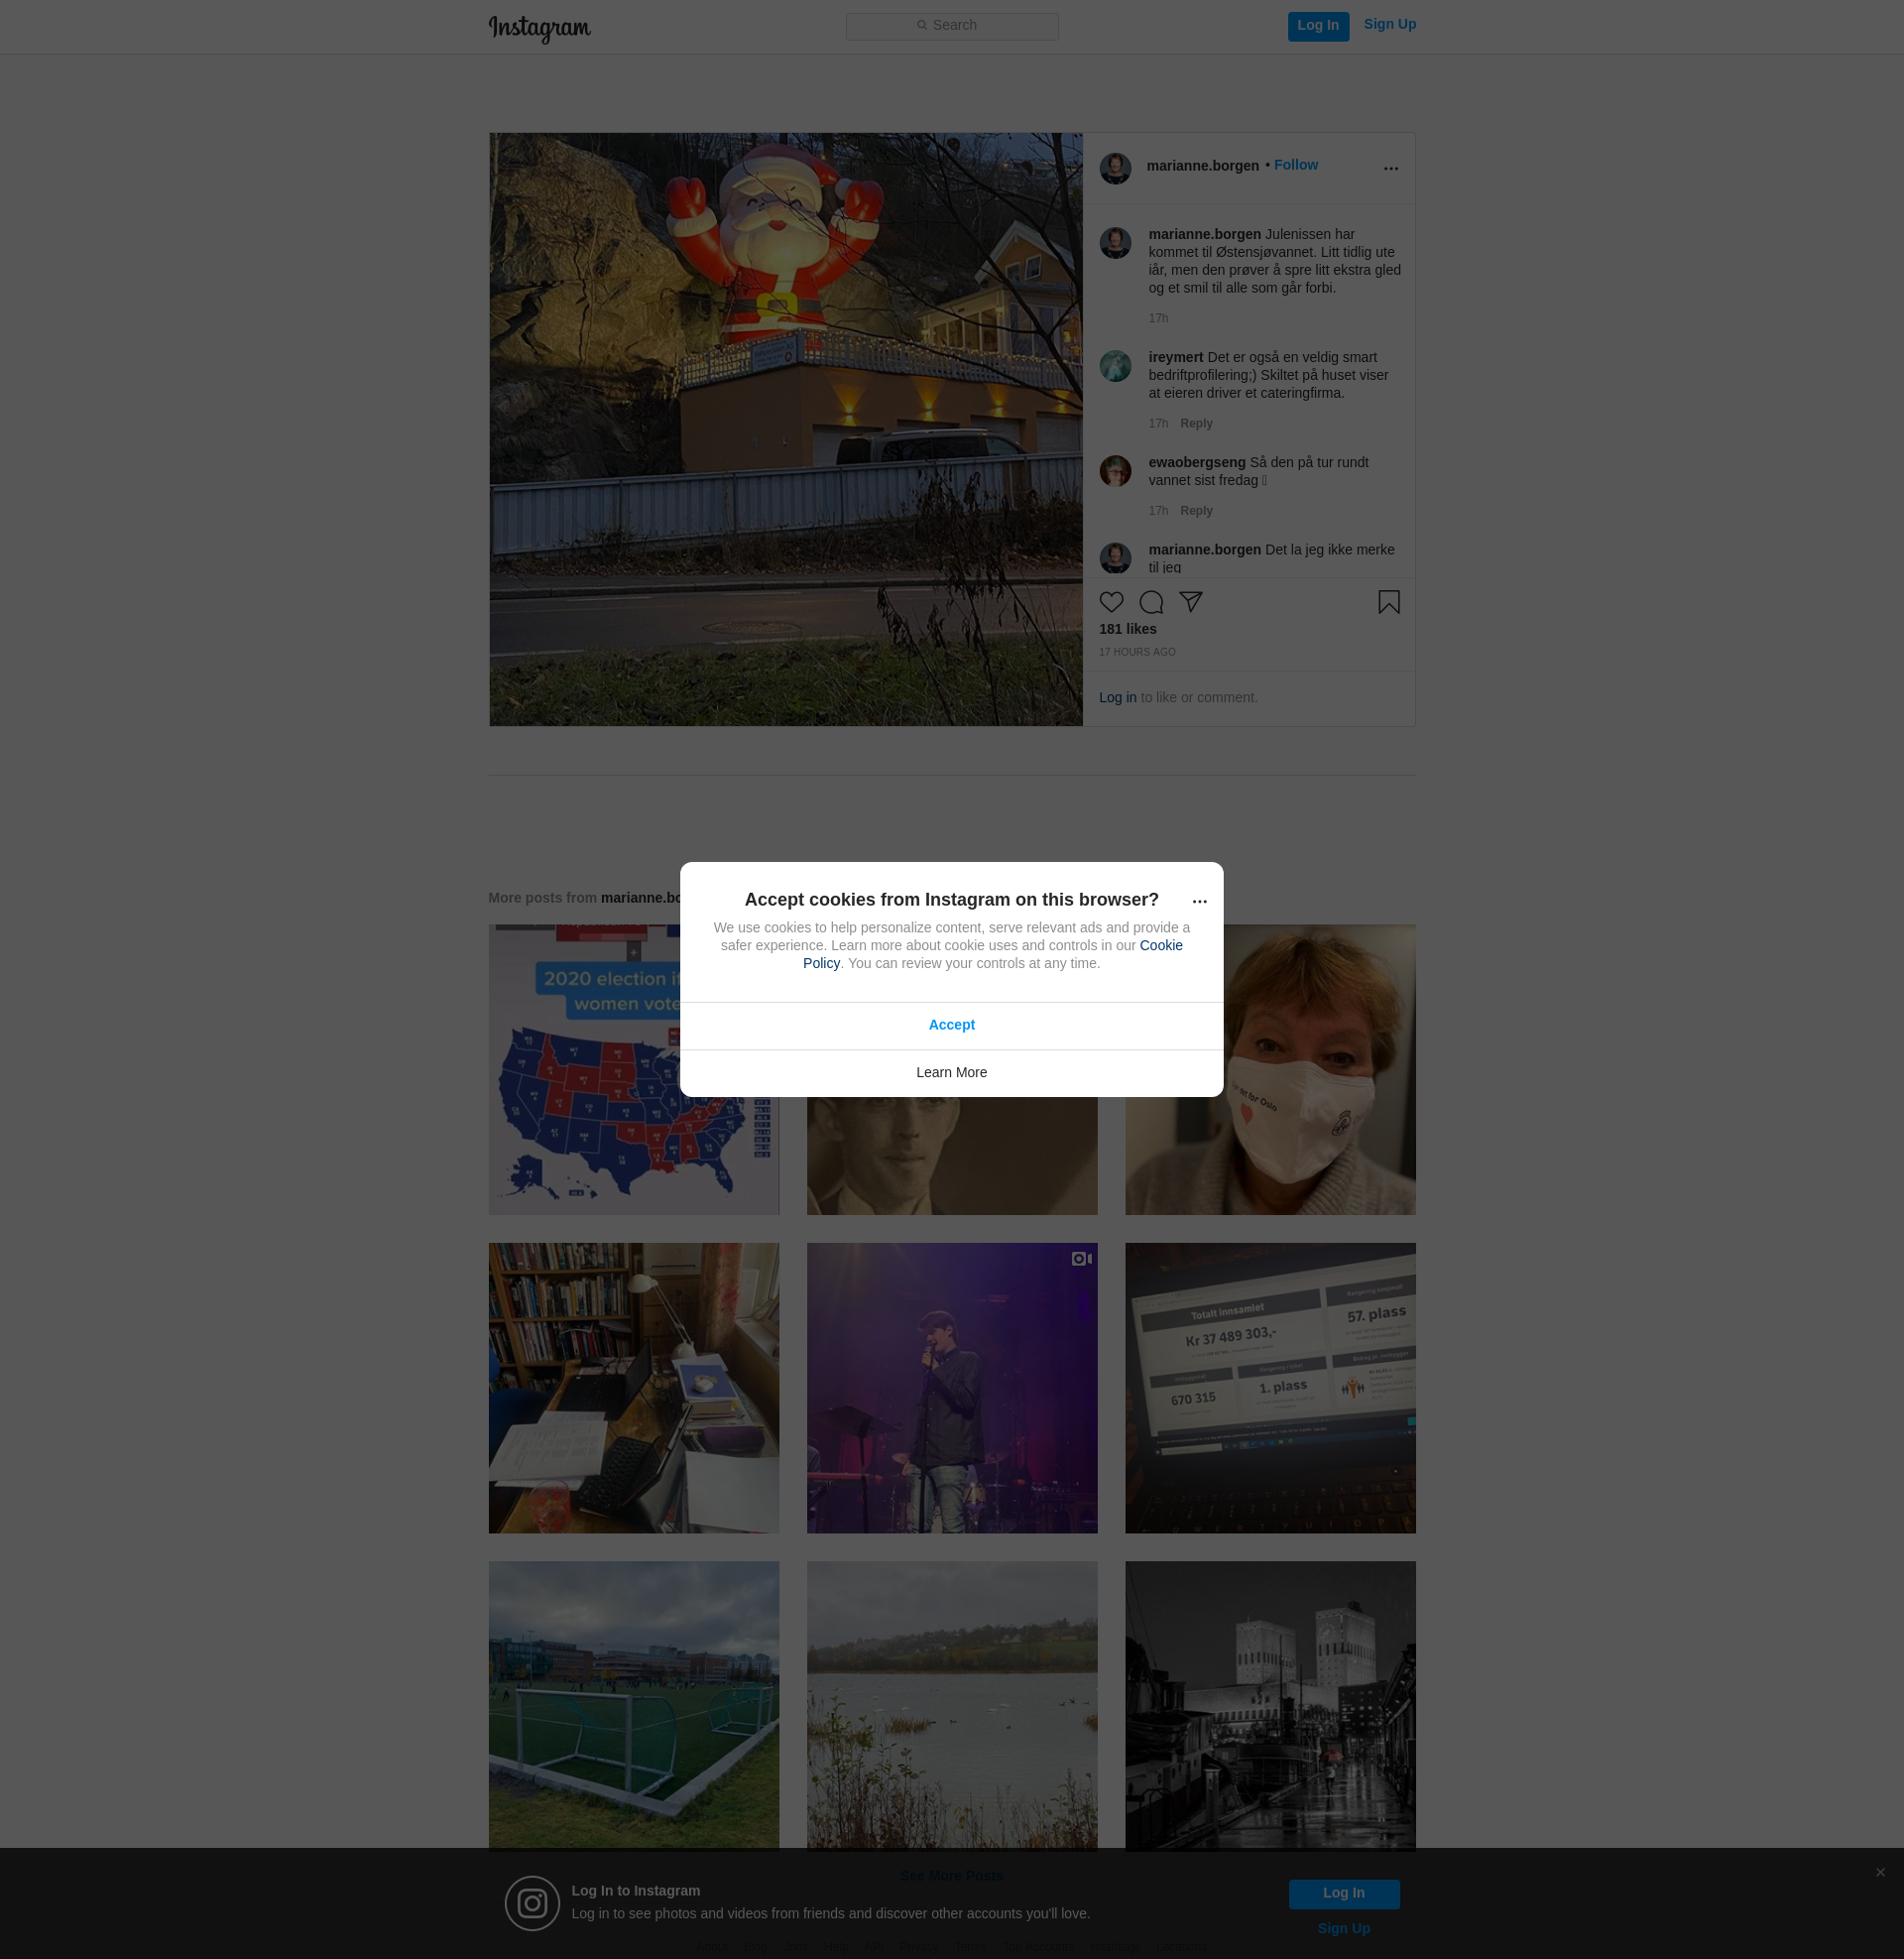
Task: Share post via paper plane icon
Action: (x=1190, y=602)
